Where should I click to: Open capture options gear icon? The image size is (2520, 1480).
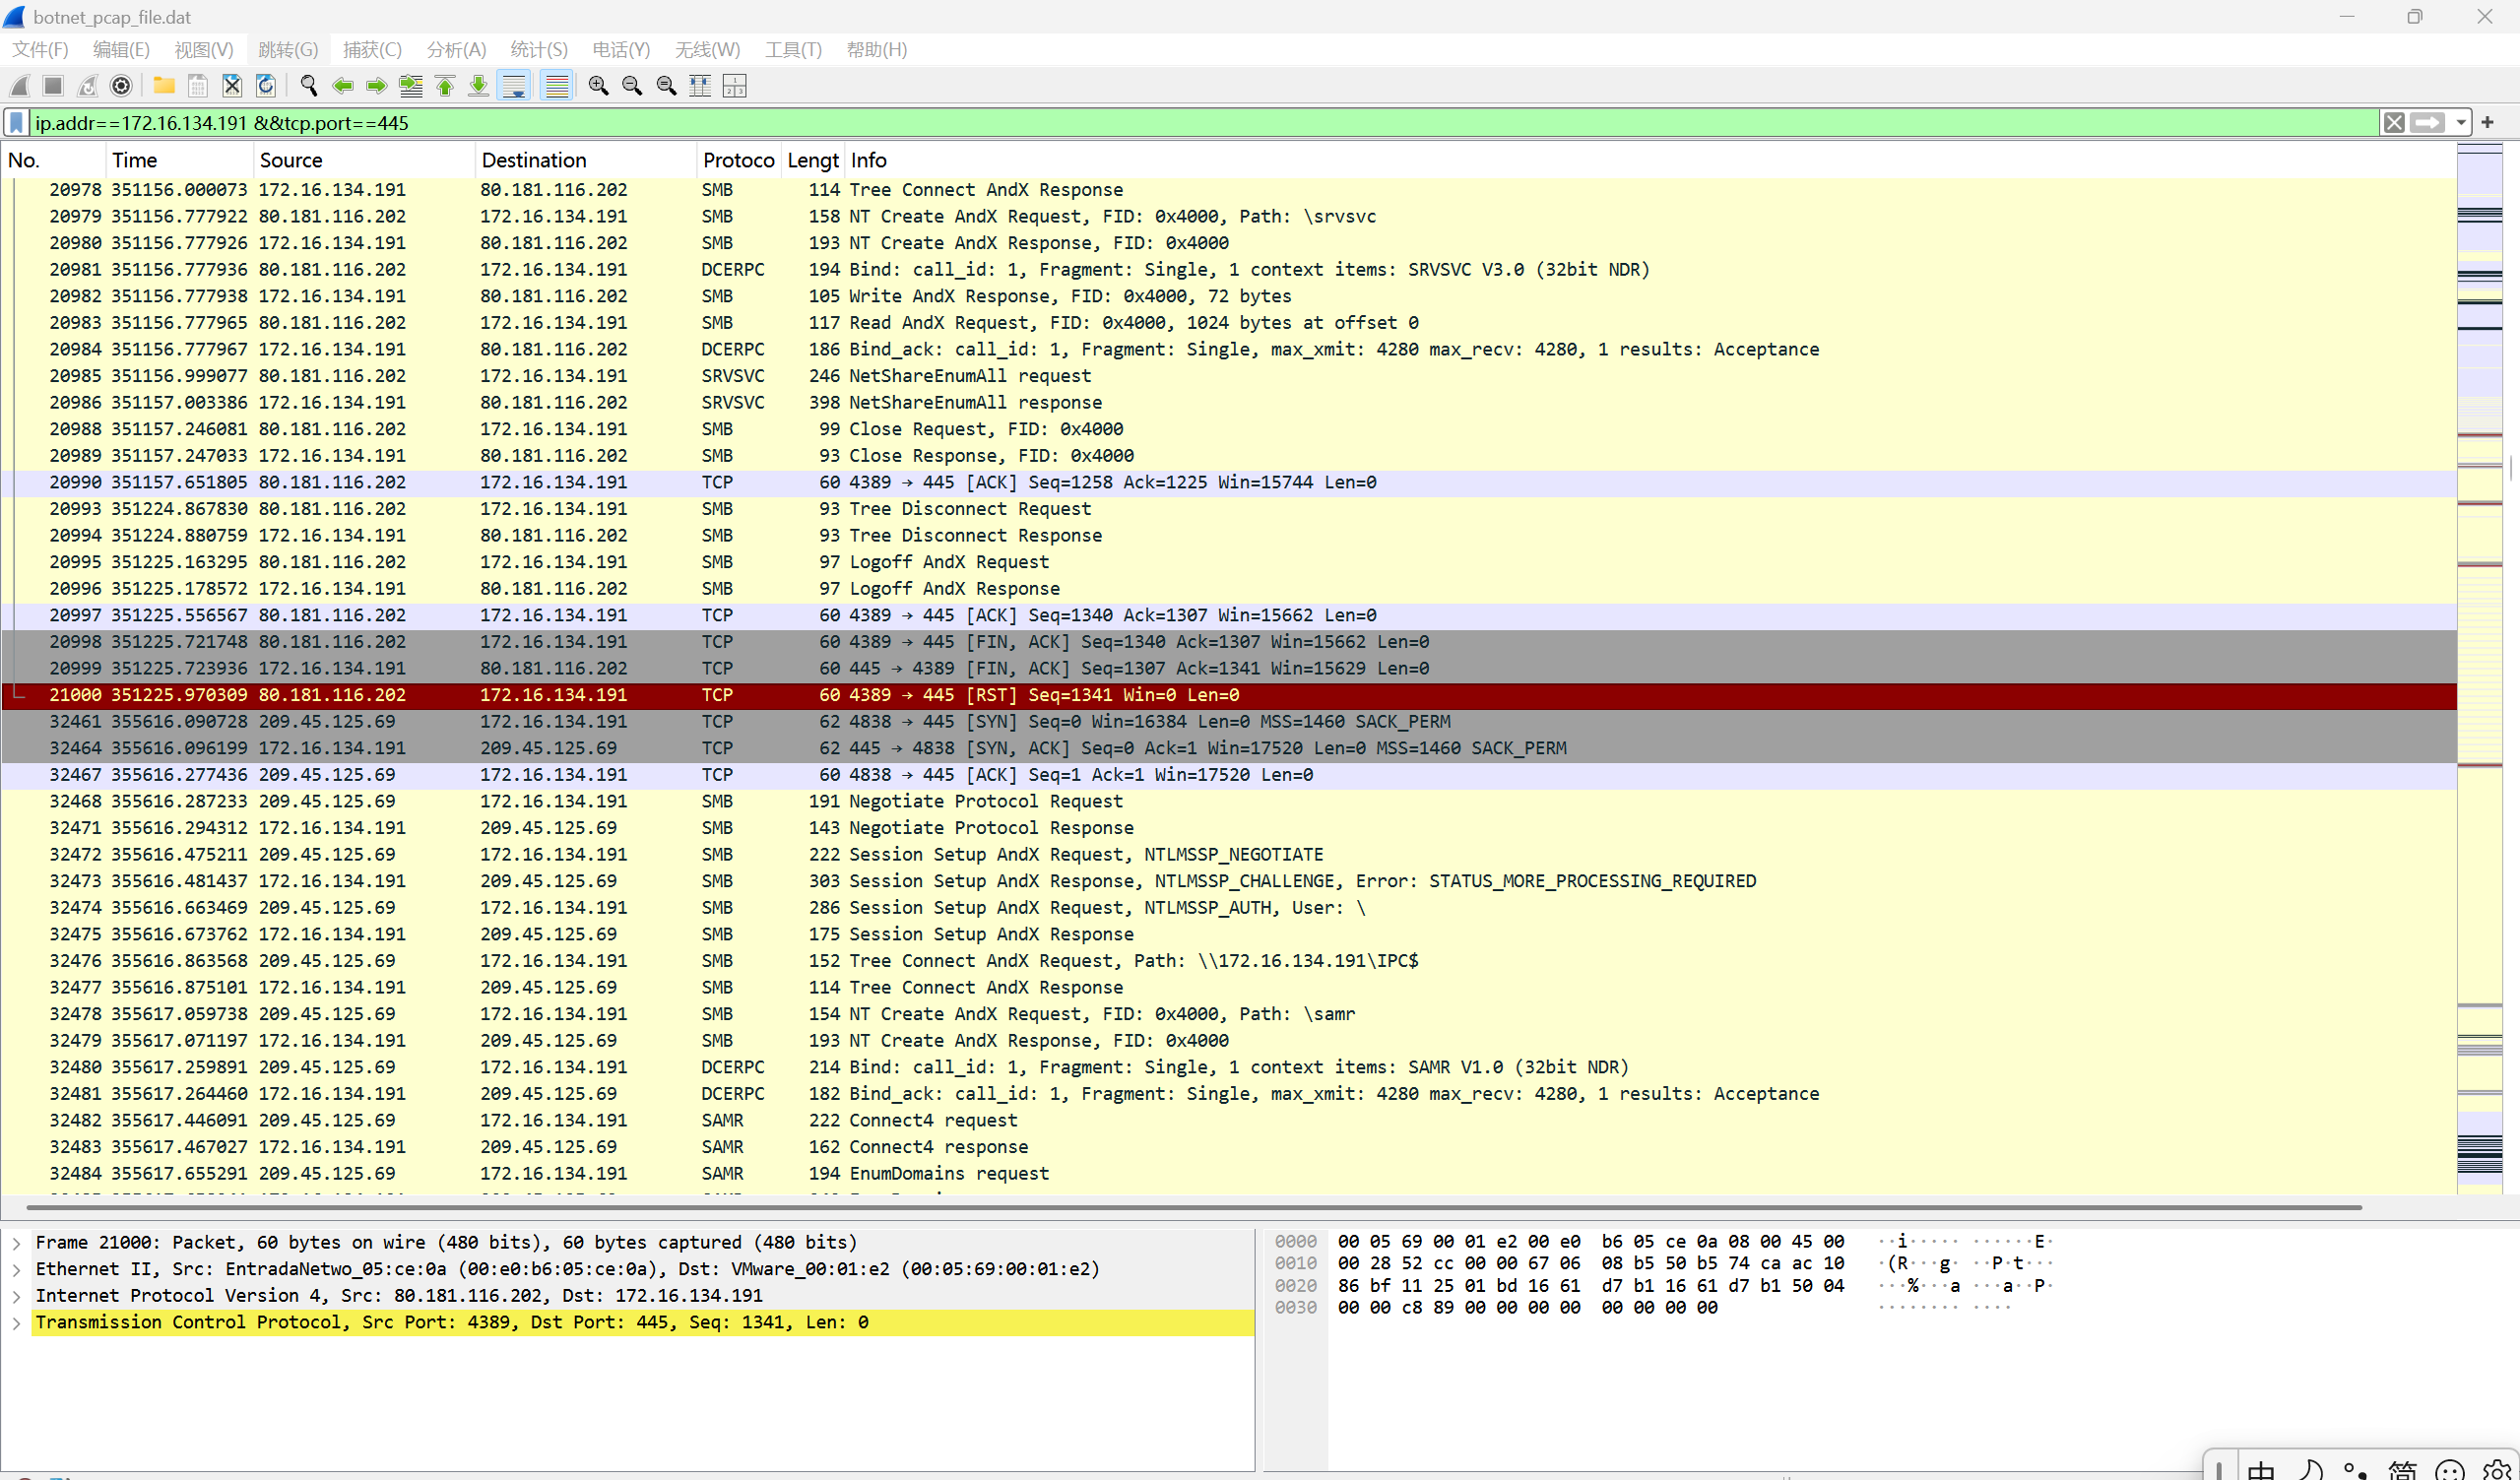point(121,86)
